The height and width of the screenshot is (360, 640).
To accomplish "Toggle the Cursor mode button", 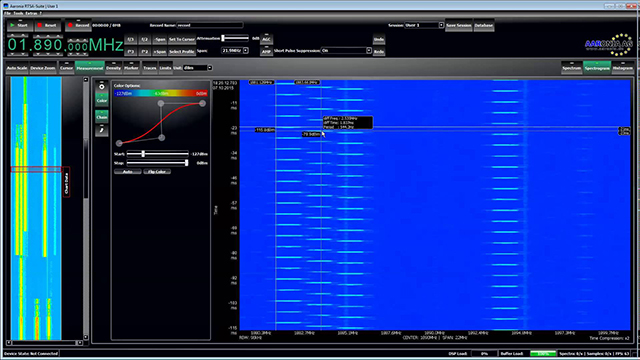I will [x=66, y=68].
